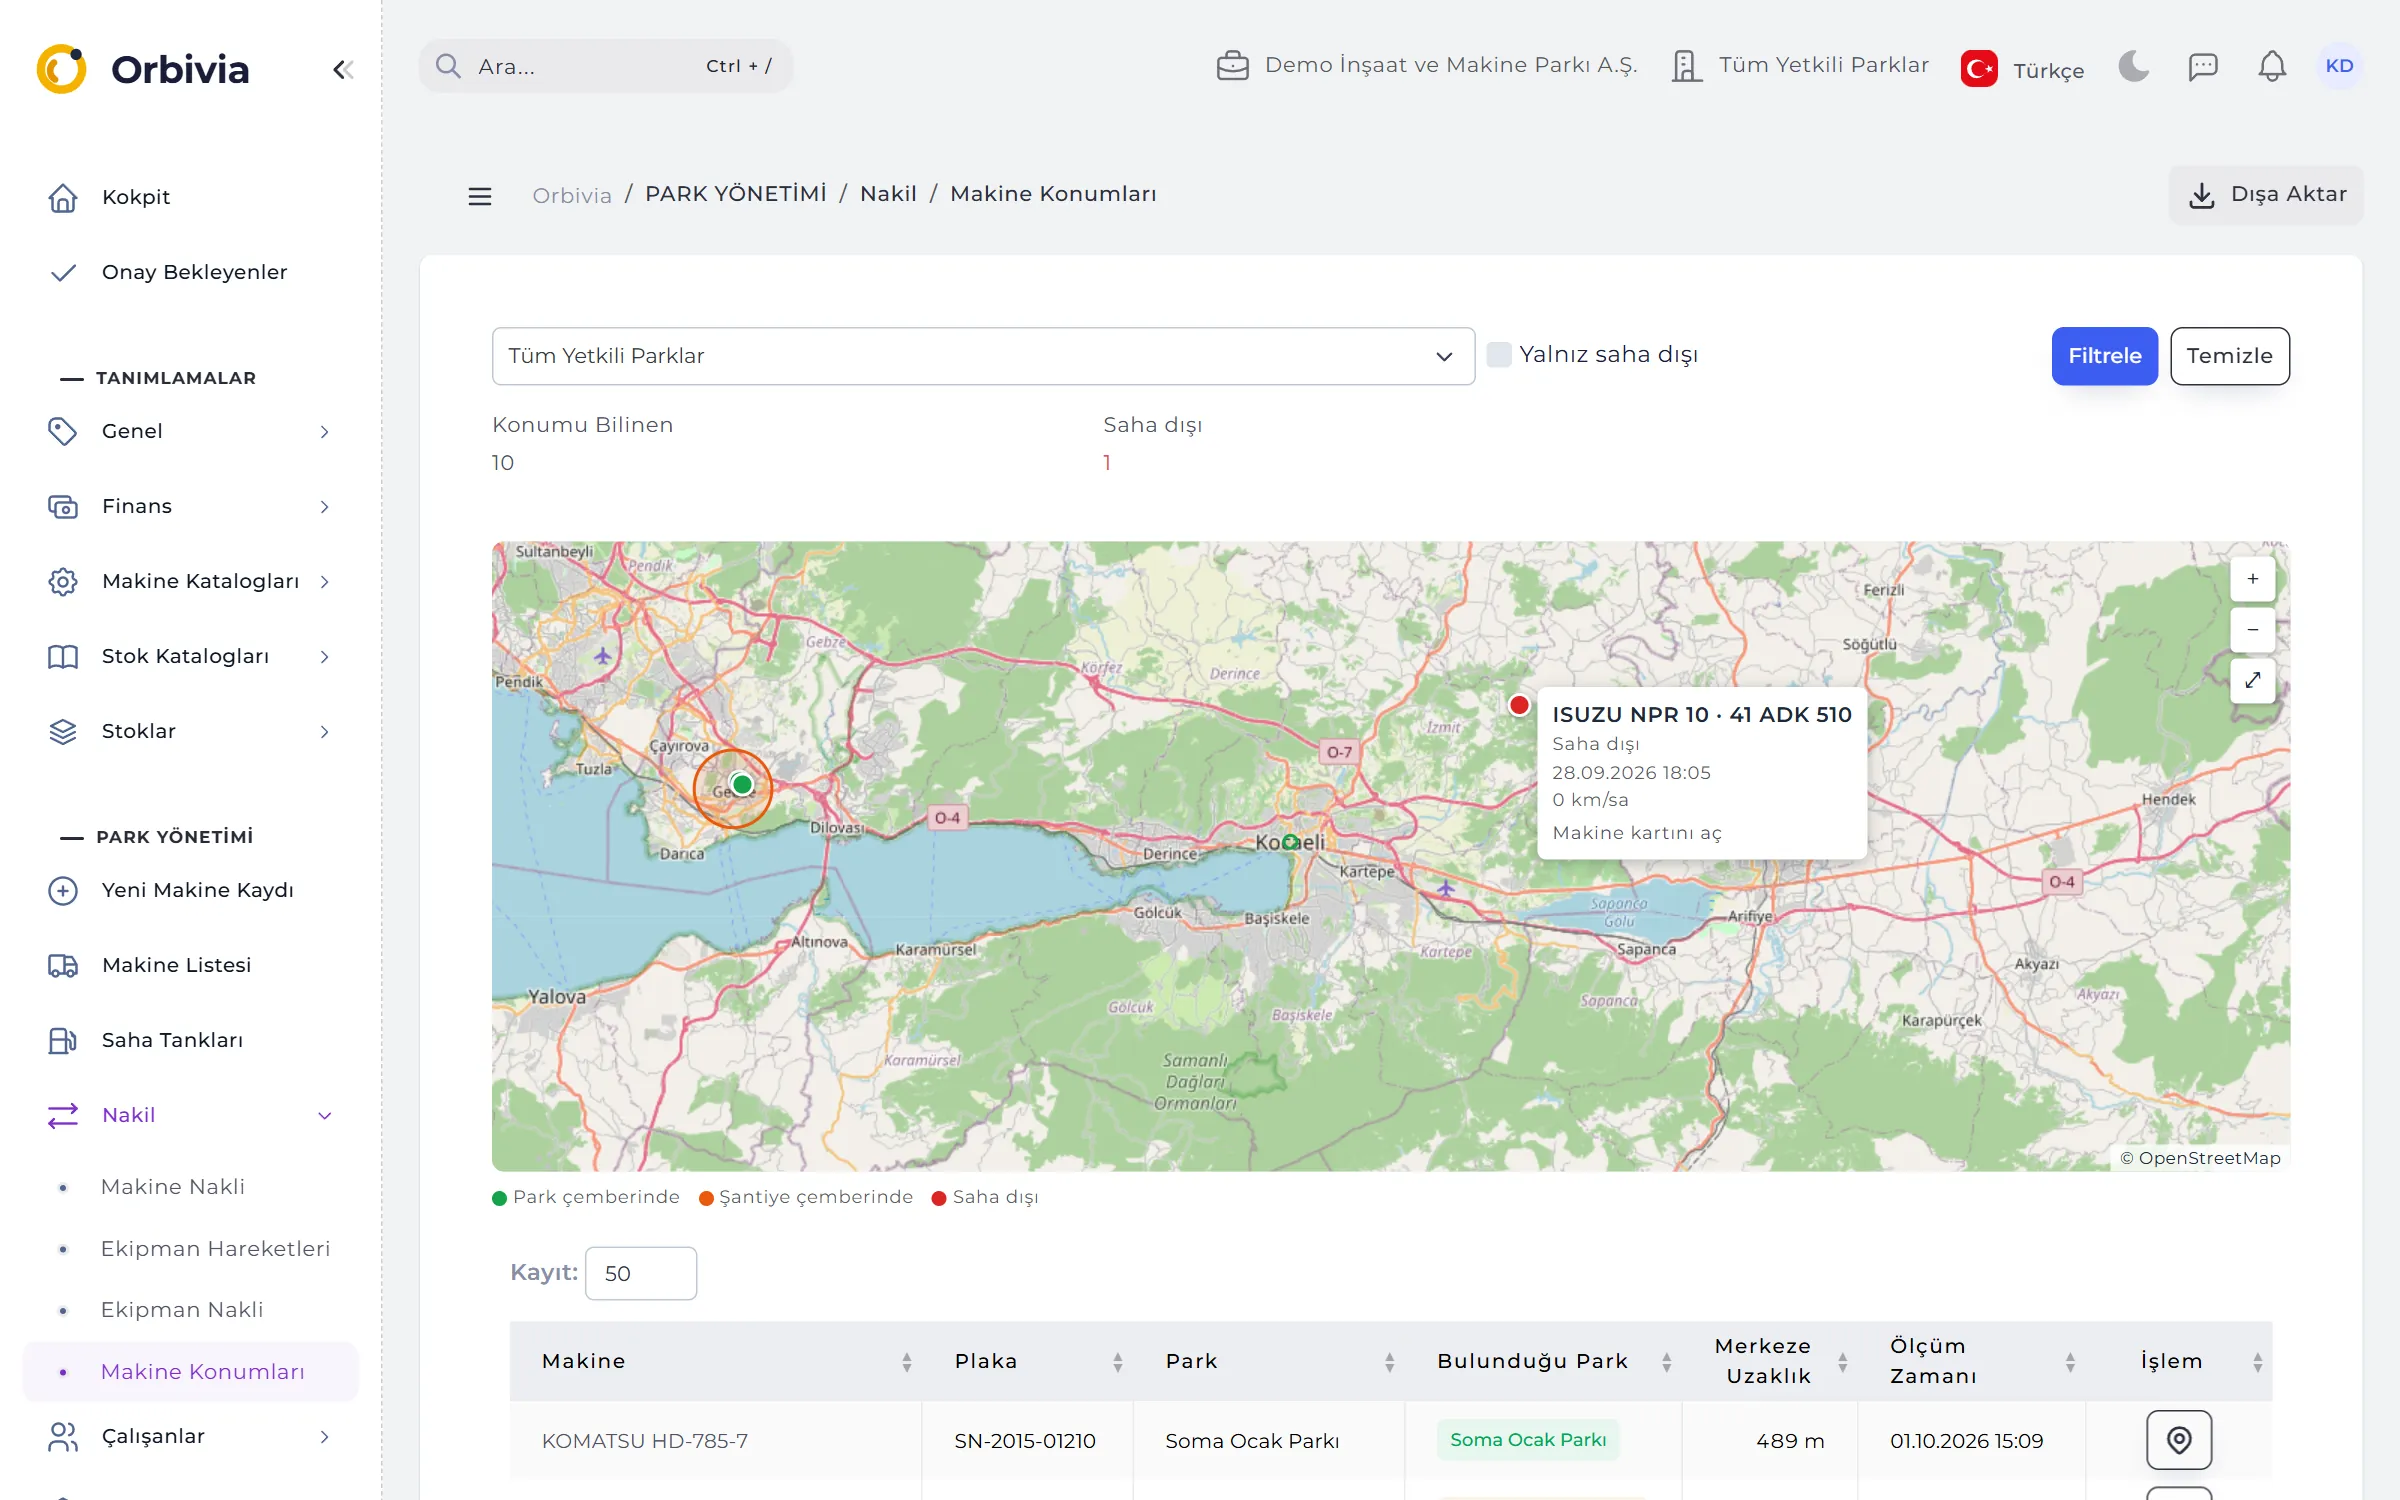2400x1500 pixels.
Task: Click the Temizle button
Action: [x=2229, y=356]
